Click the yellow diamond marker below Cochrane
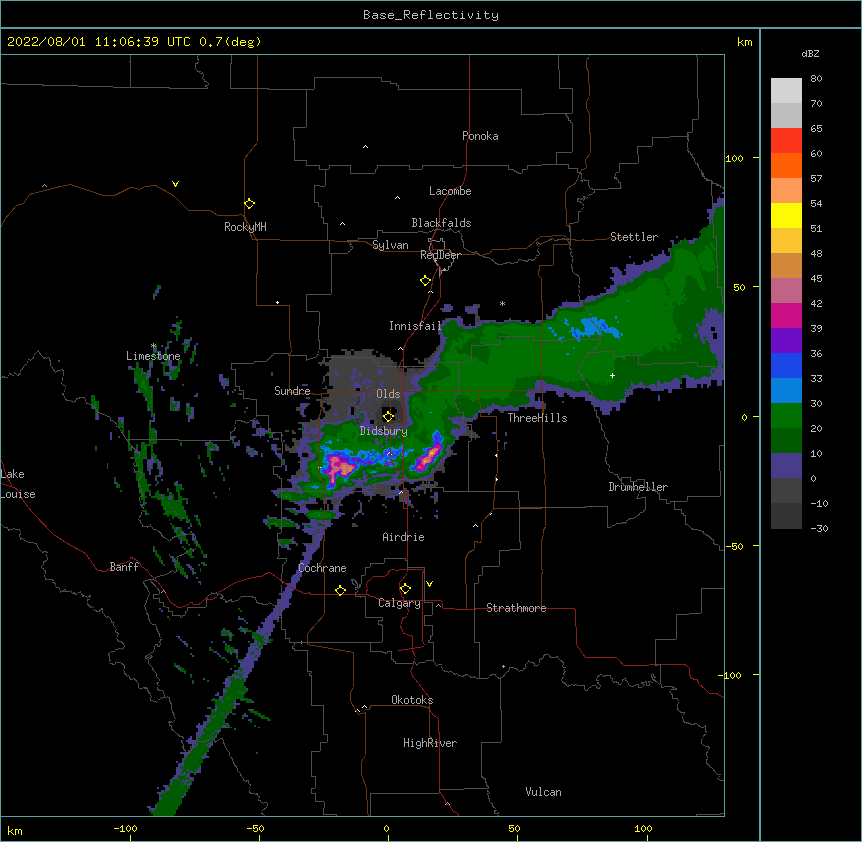Image resolution: width=862 pixels, height=842 pixels. (x=340, y=590)
